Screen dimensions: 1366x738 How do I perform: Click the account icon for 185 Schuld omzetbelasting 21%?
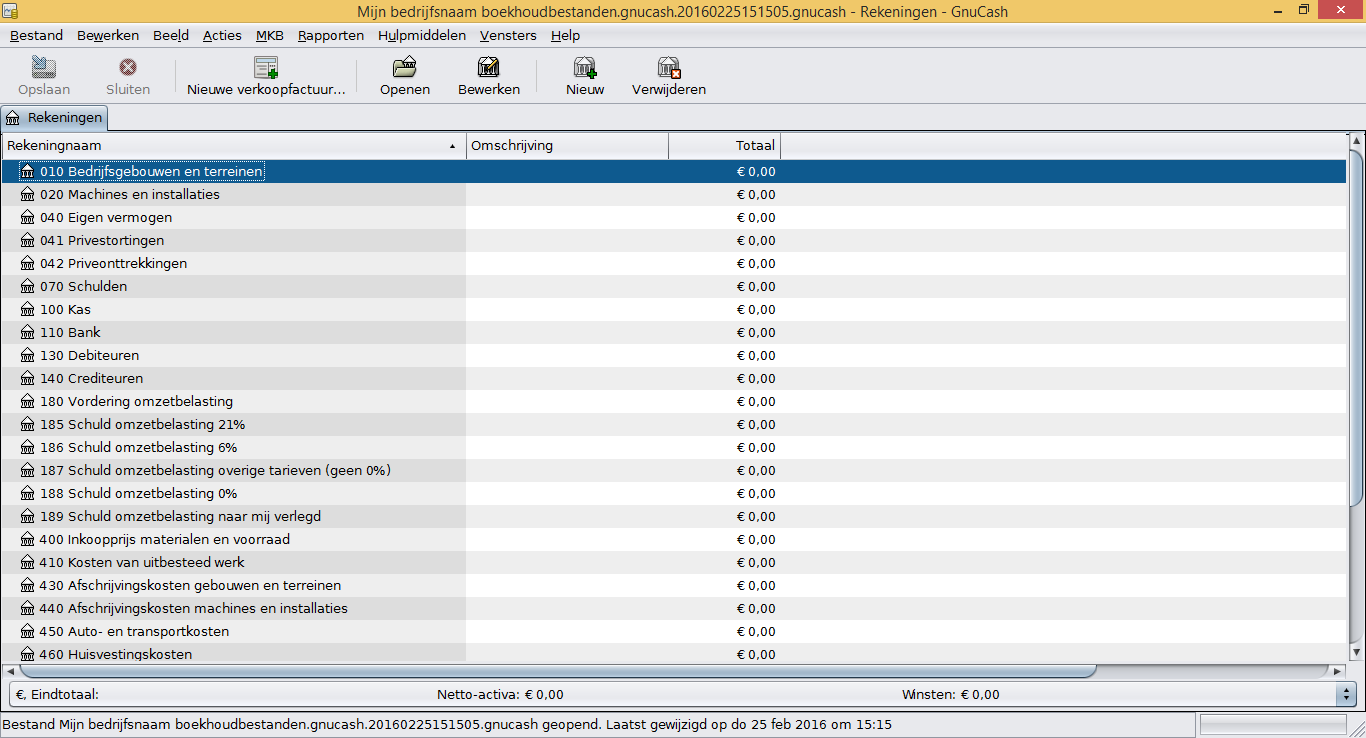(x=27, y=425)
